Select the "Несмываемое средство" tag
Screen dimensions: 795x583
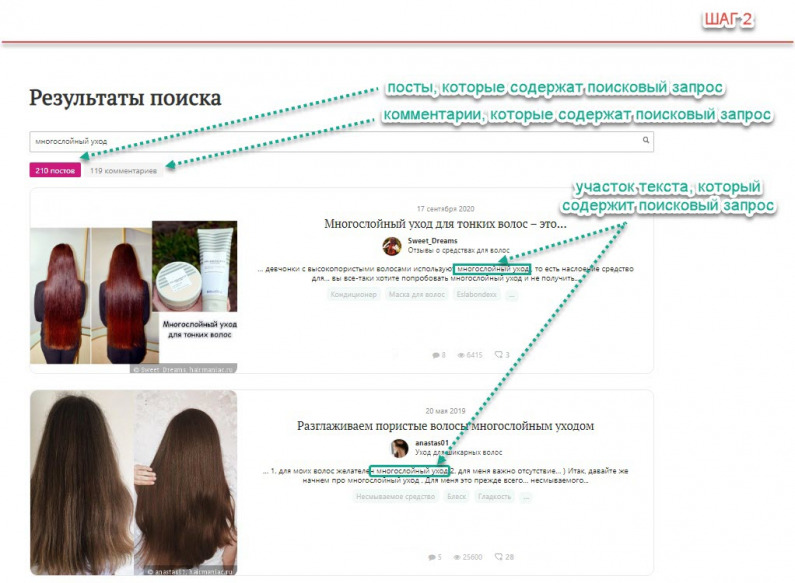tap(395, 497)
